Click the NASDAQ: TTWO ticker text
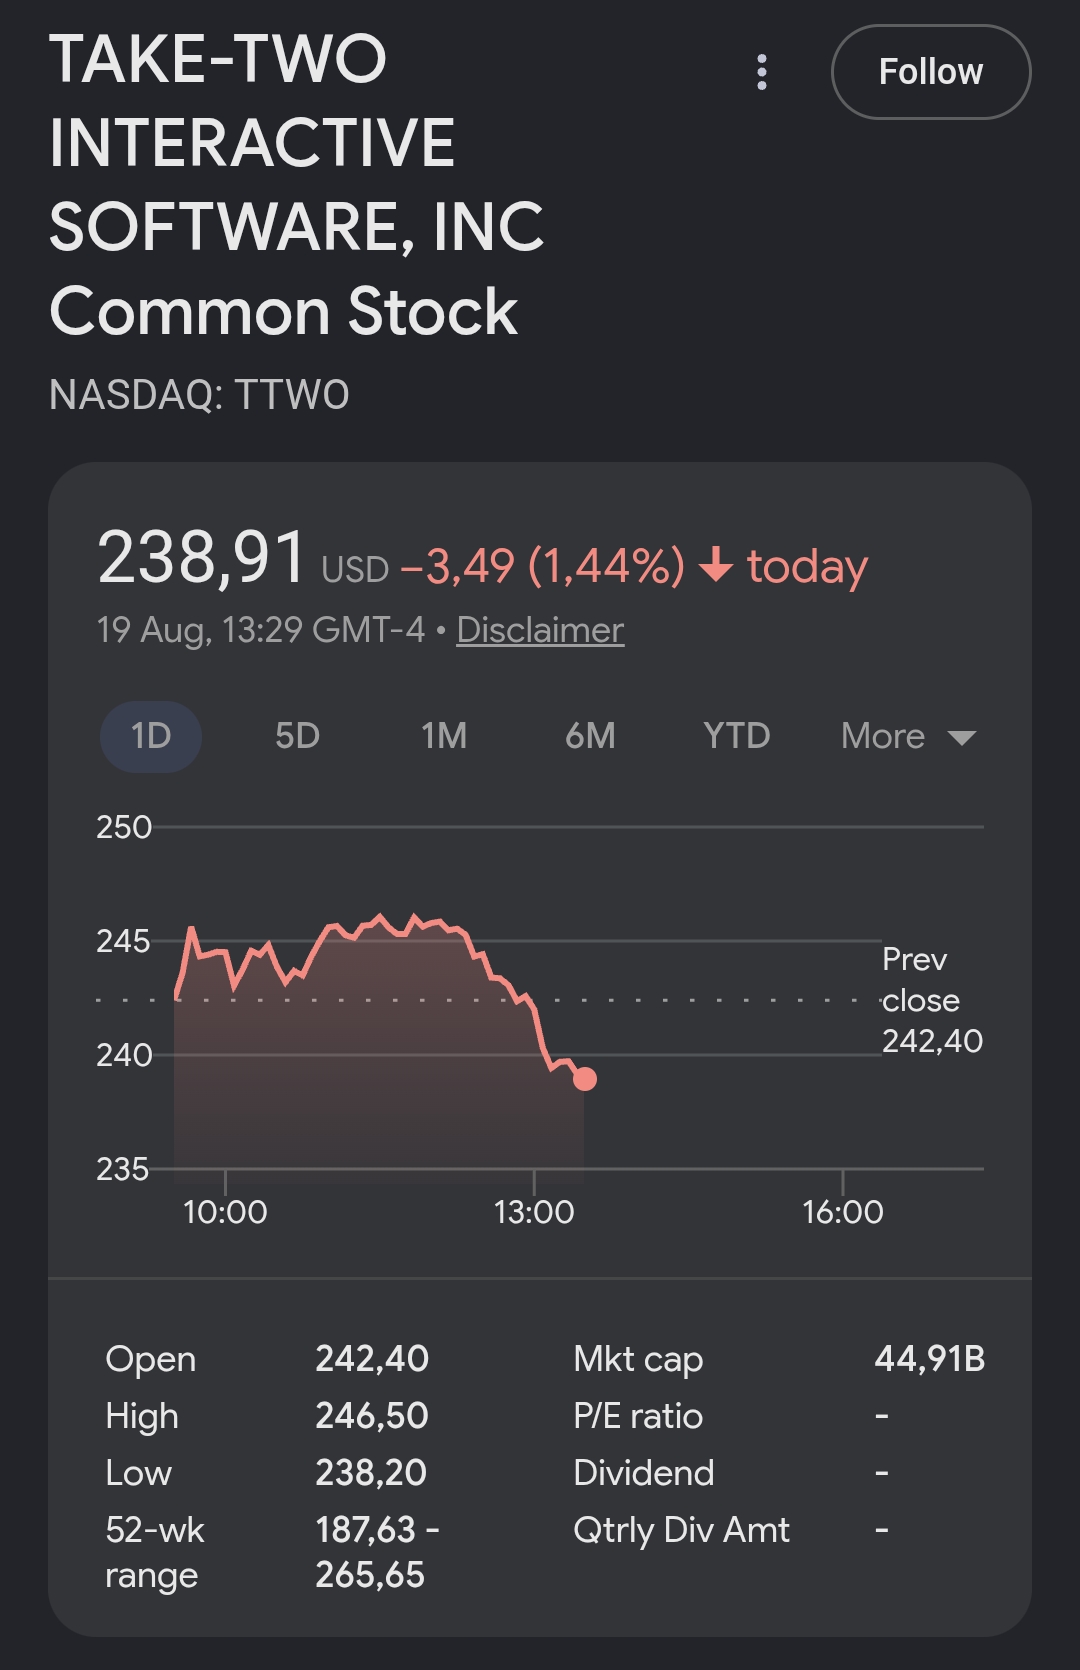 pyautogui.click(x=199, y=395)
